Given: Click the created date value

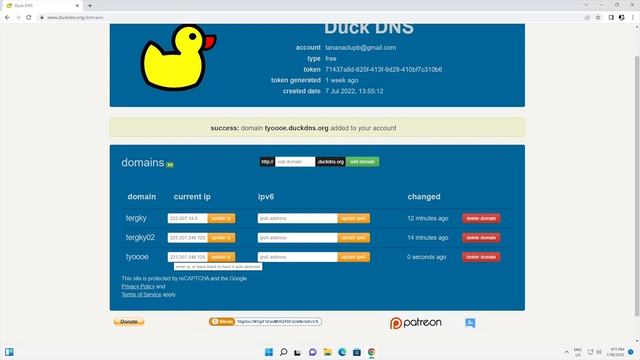Looking at the screenshot, I should (x=354, y=91).
